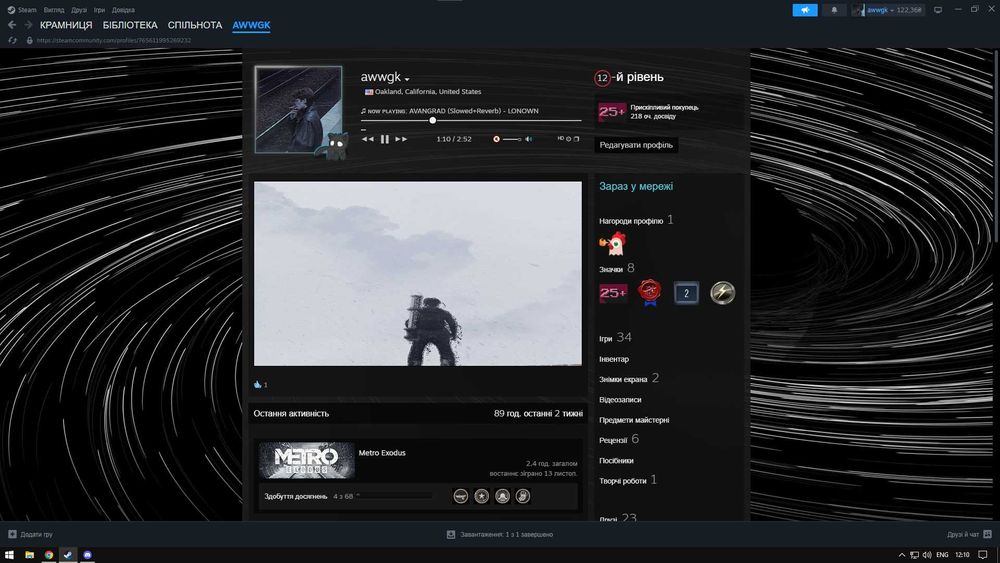Skip to previous track in music player
The height and width of the screenshot is (563, 1000).
(x=368, y=139)
